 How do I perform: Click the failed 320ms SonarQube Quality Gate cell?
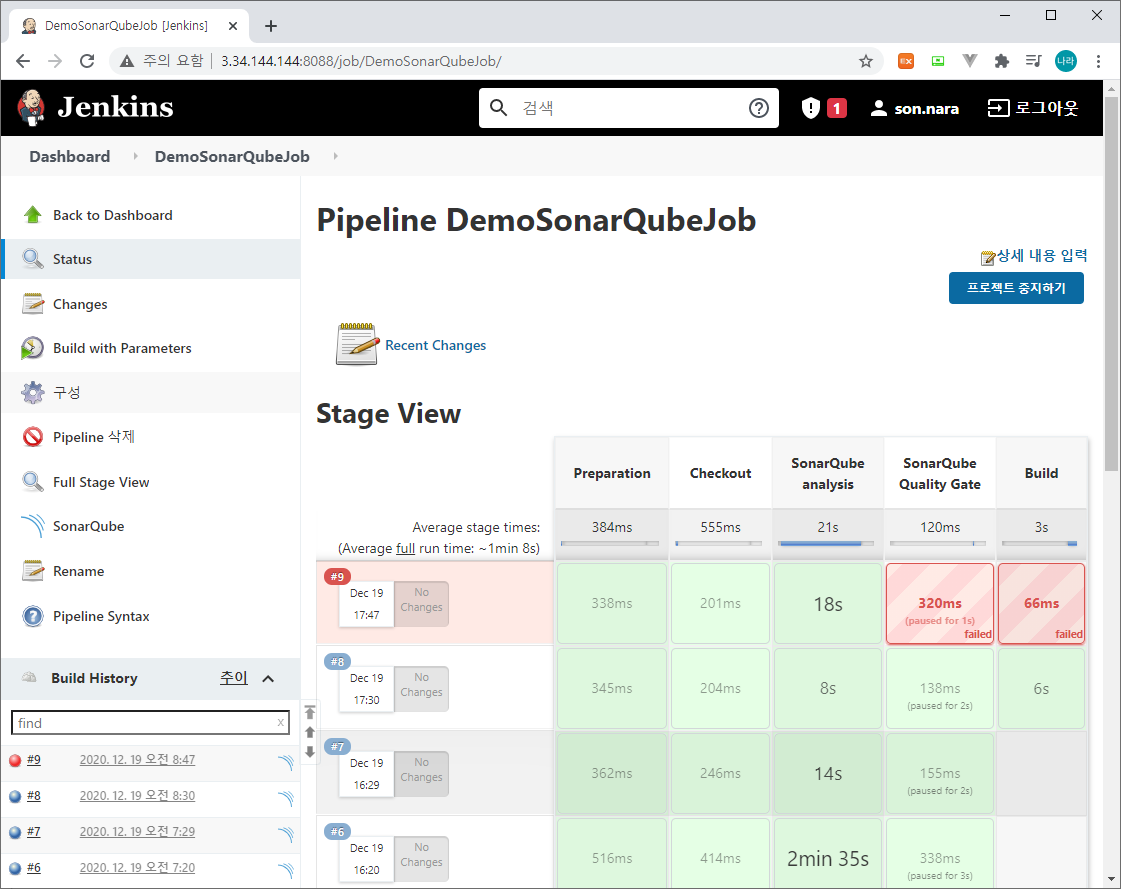[x=939, y=604]
